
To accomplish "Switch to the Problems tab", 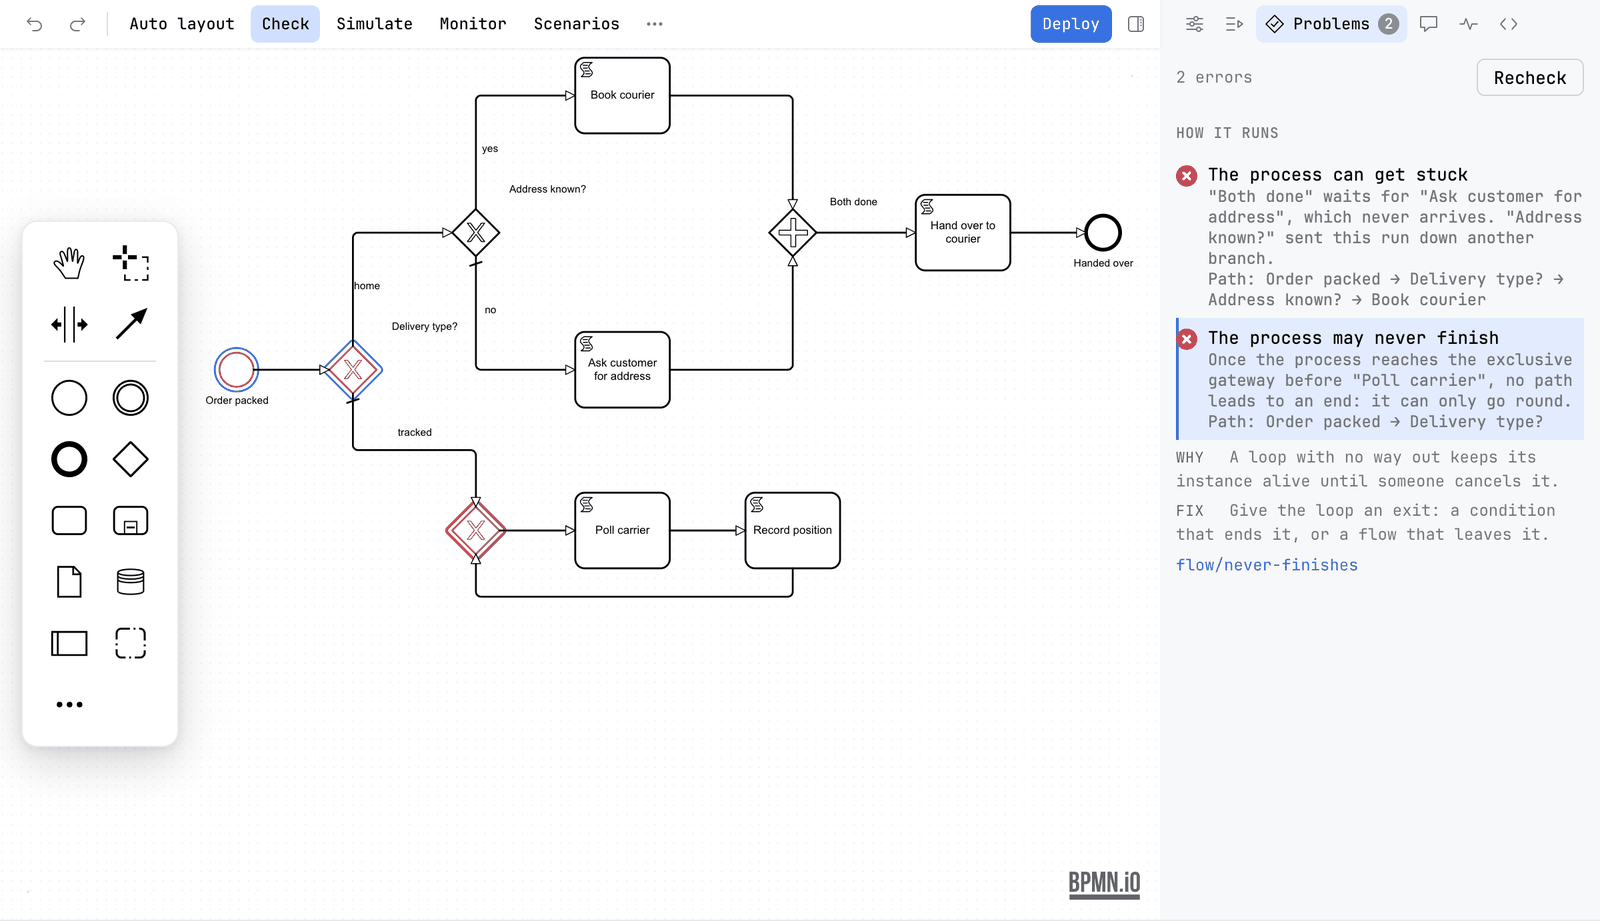I will pos(1331,24).
